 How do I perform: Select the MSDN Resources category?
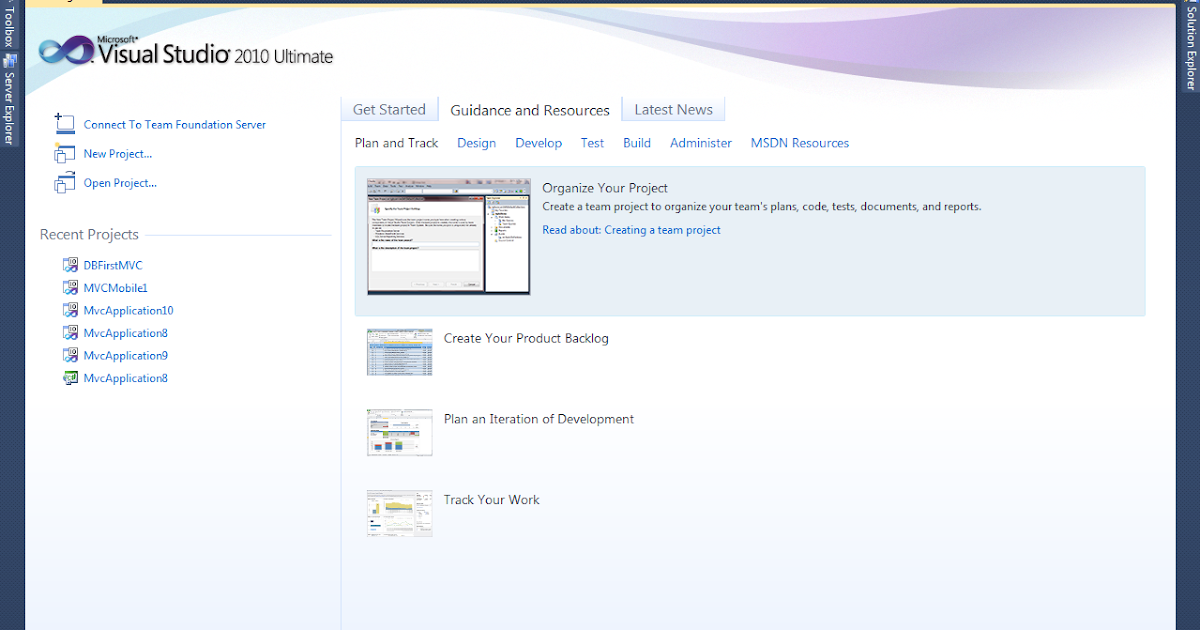pos(799,143)
